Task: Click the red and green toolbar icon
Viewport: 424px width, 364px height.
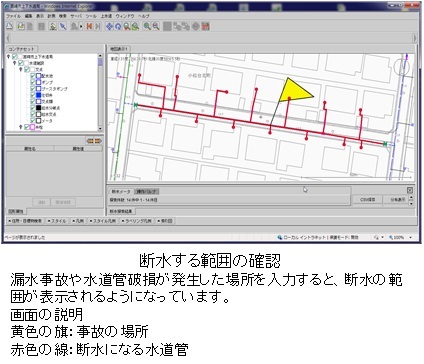Action: coord(206,26)
